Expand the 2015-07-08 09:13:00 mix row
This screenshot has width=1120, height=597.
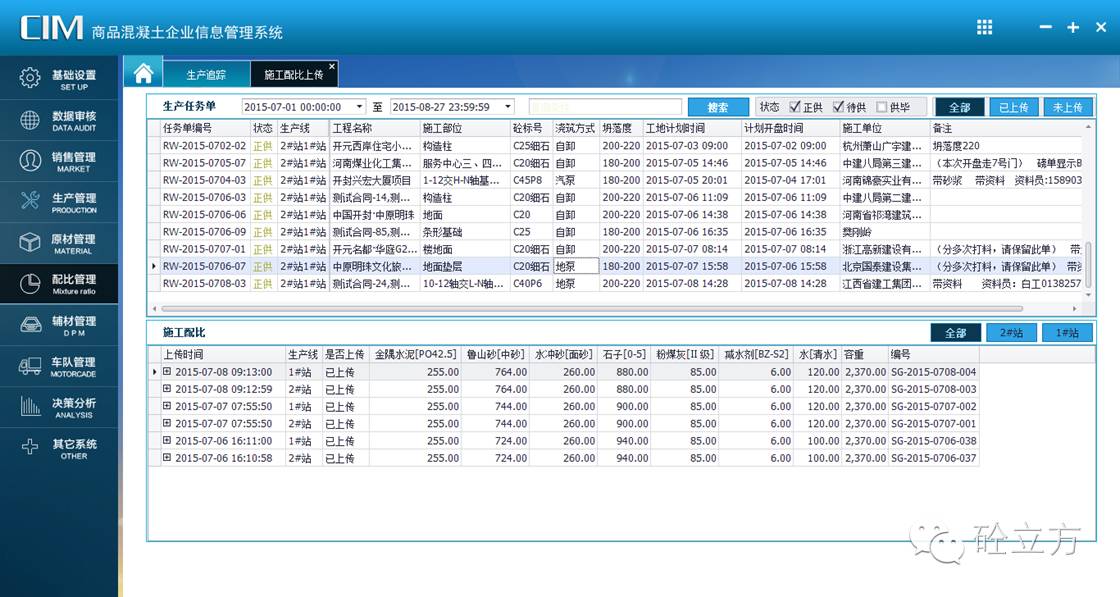tap(167, 372)
